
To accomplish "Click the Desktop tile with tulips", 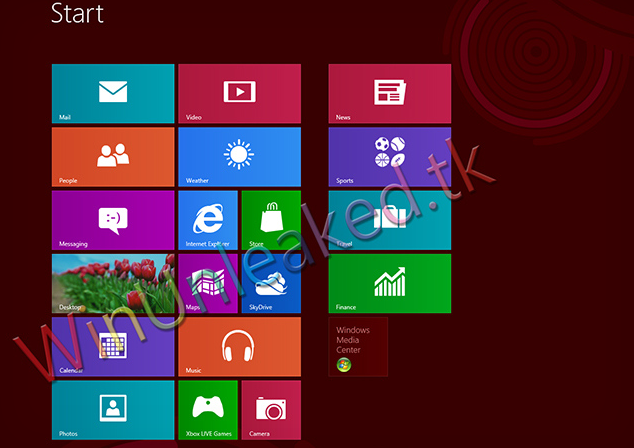I will point(112,283).
